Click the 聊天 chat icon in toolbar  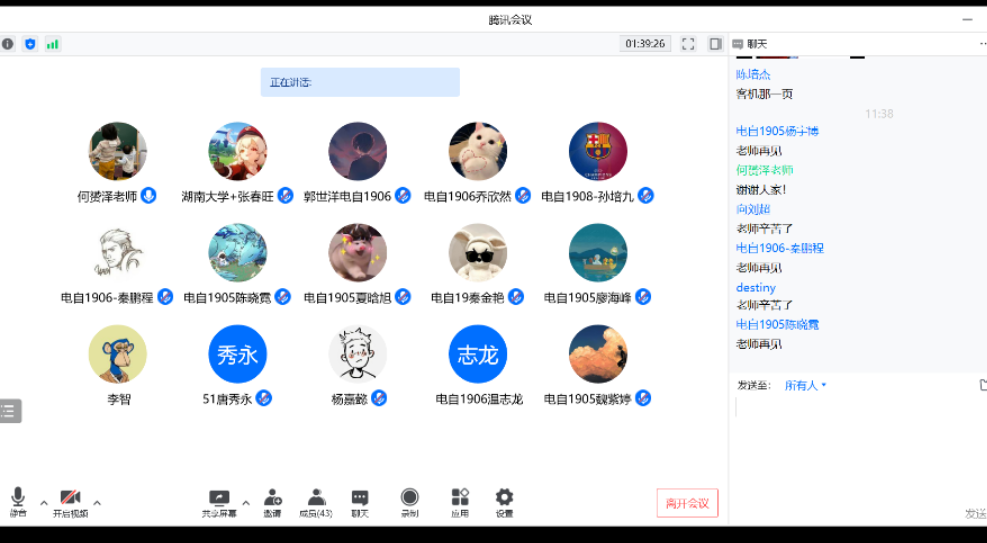[360, 501]
